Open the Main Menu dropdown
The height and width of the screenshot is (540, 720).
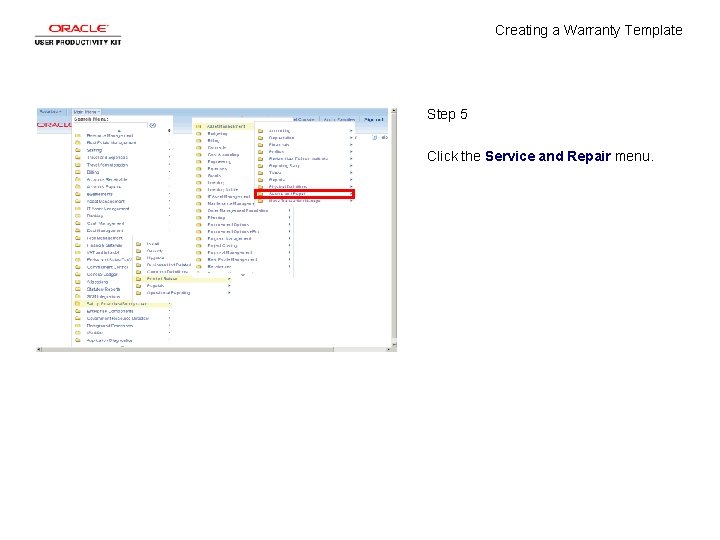[86, 112]
